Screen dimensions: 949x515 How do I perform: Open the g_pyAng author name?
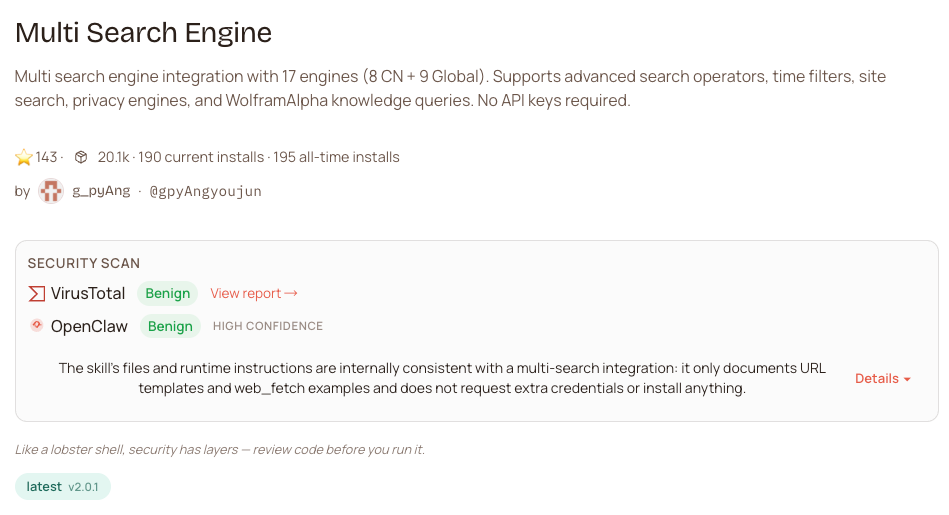click(101, 191)
